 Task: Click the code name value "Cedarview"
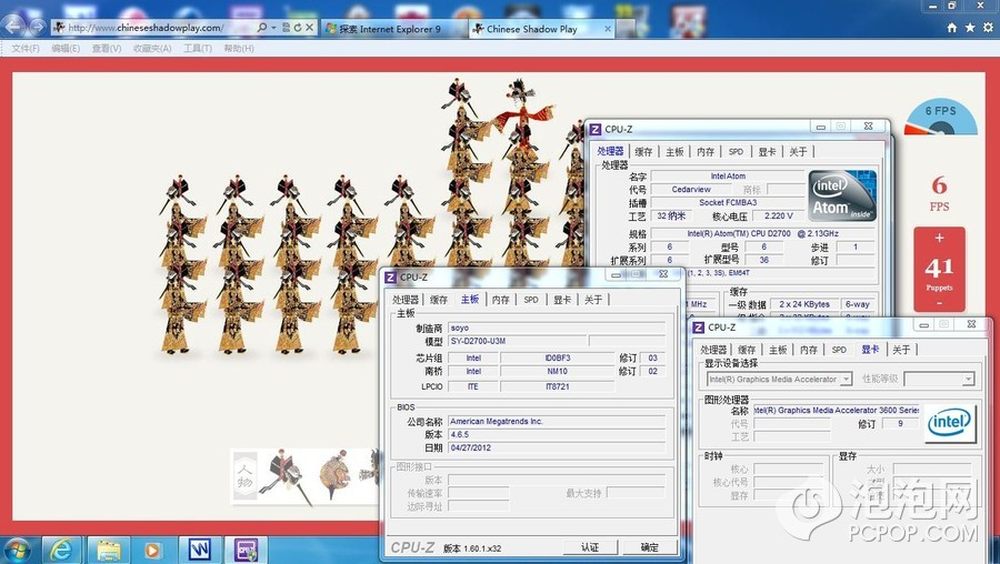691,189
